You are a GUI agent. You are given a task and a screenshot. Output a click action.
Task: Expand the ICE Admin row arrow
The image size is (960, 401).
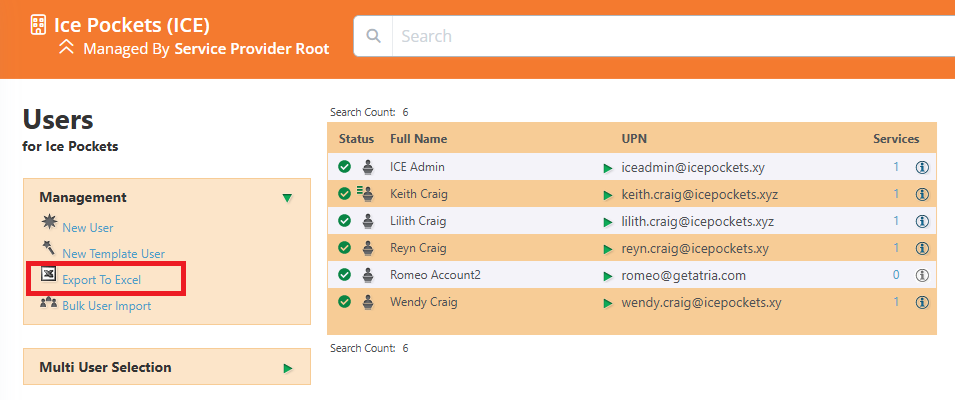[x=608, y=168]
